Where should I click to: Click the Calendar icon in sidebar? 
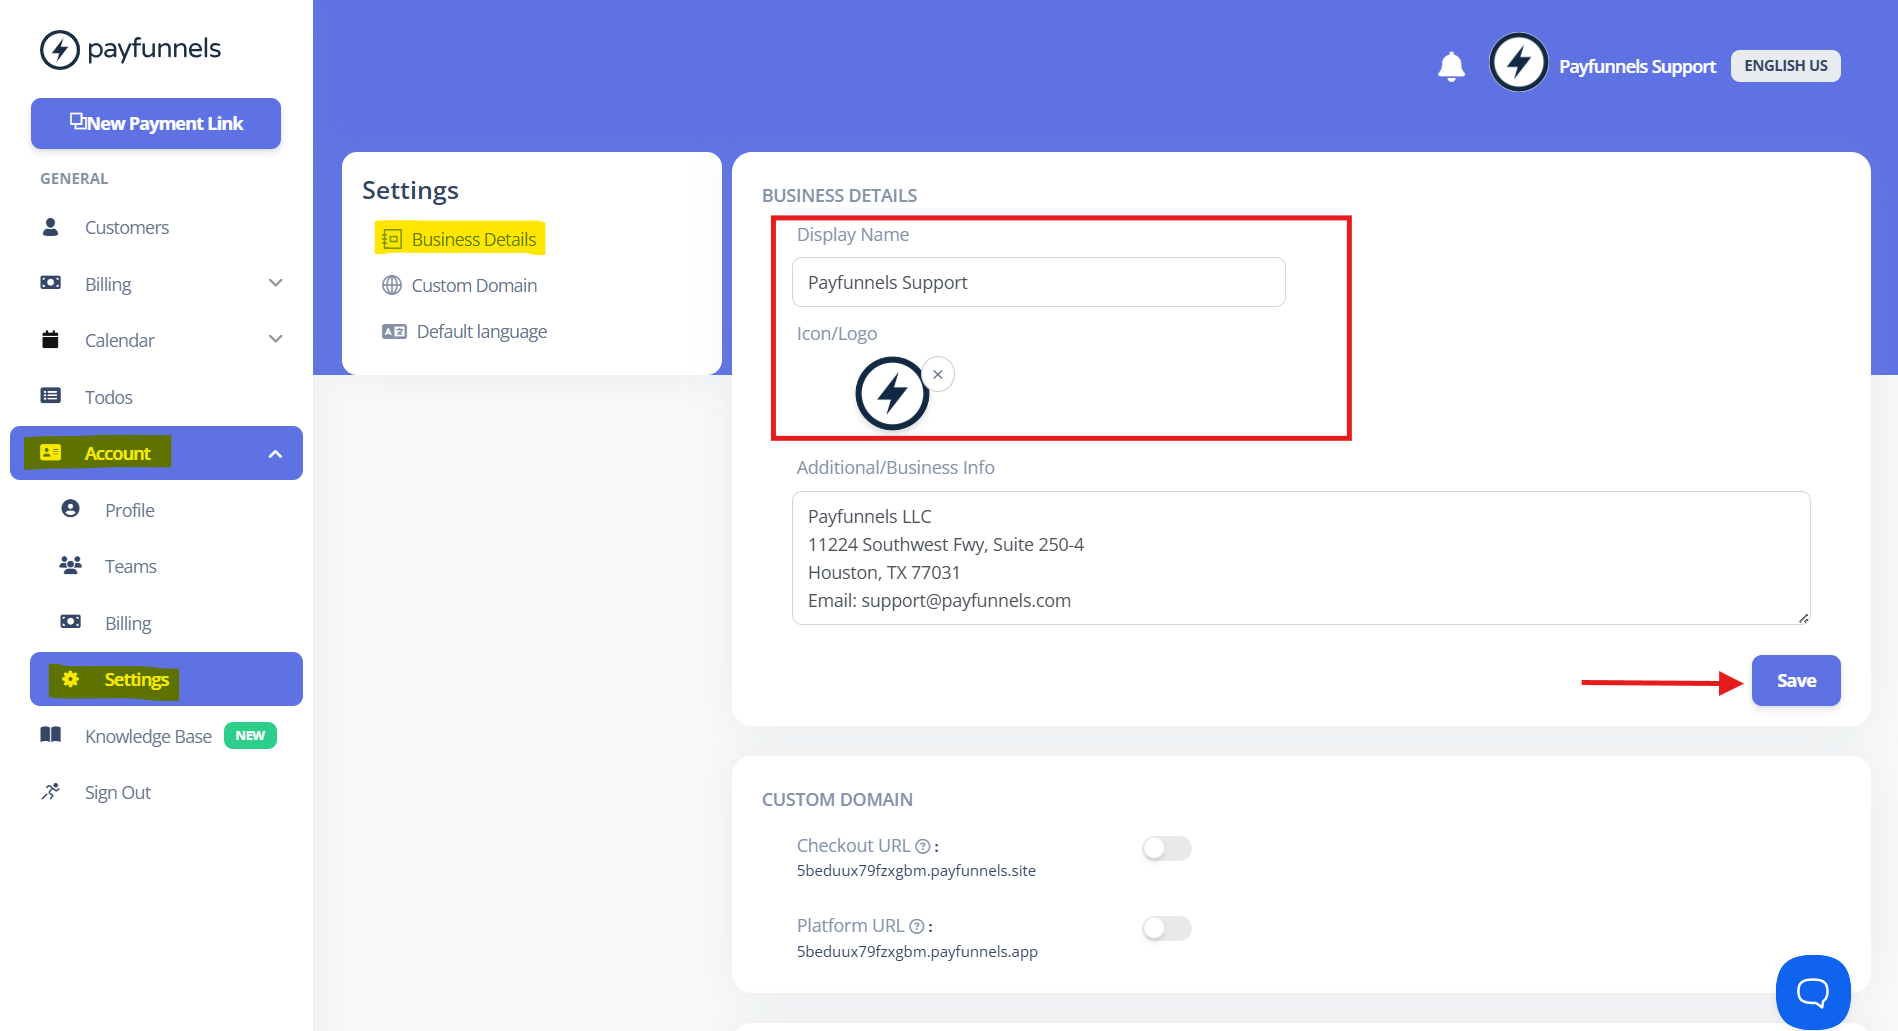50,339
